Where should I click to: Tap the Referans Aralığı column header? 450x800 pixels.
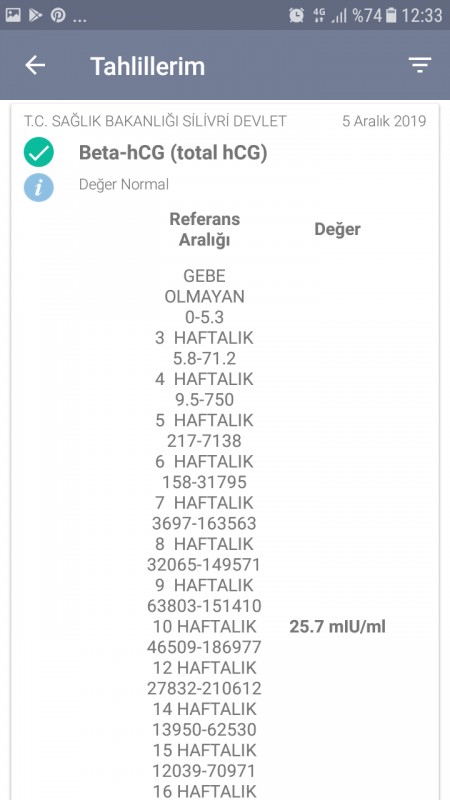click(204, 229)
